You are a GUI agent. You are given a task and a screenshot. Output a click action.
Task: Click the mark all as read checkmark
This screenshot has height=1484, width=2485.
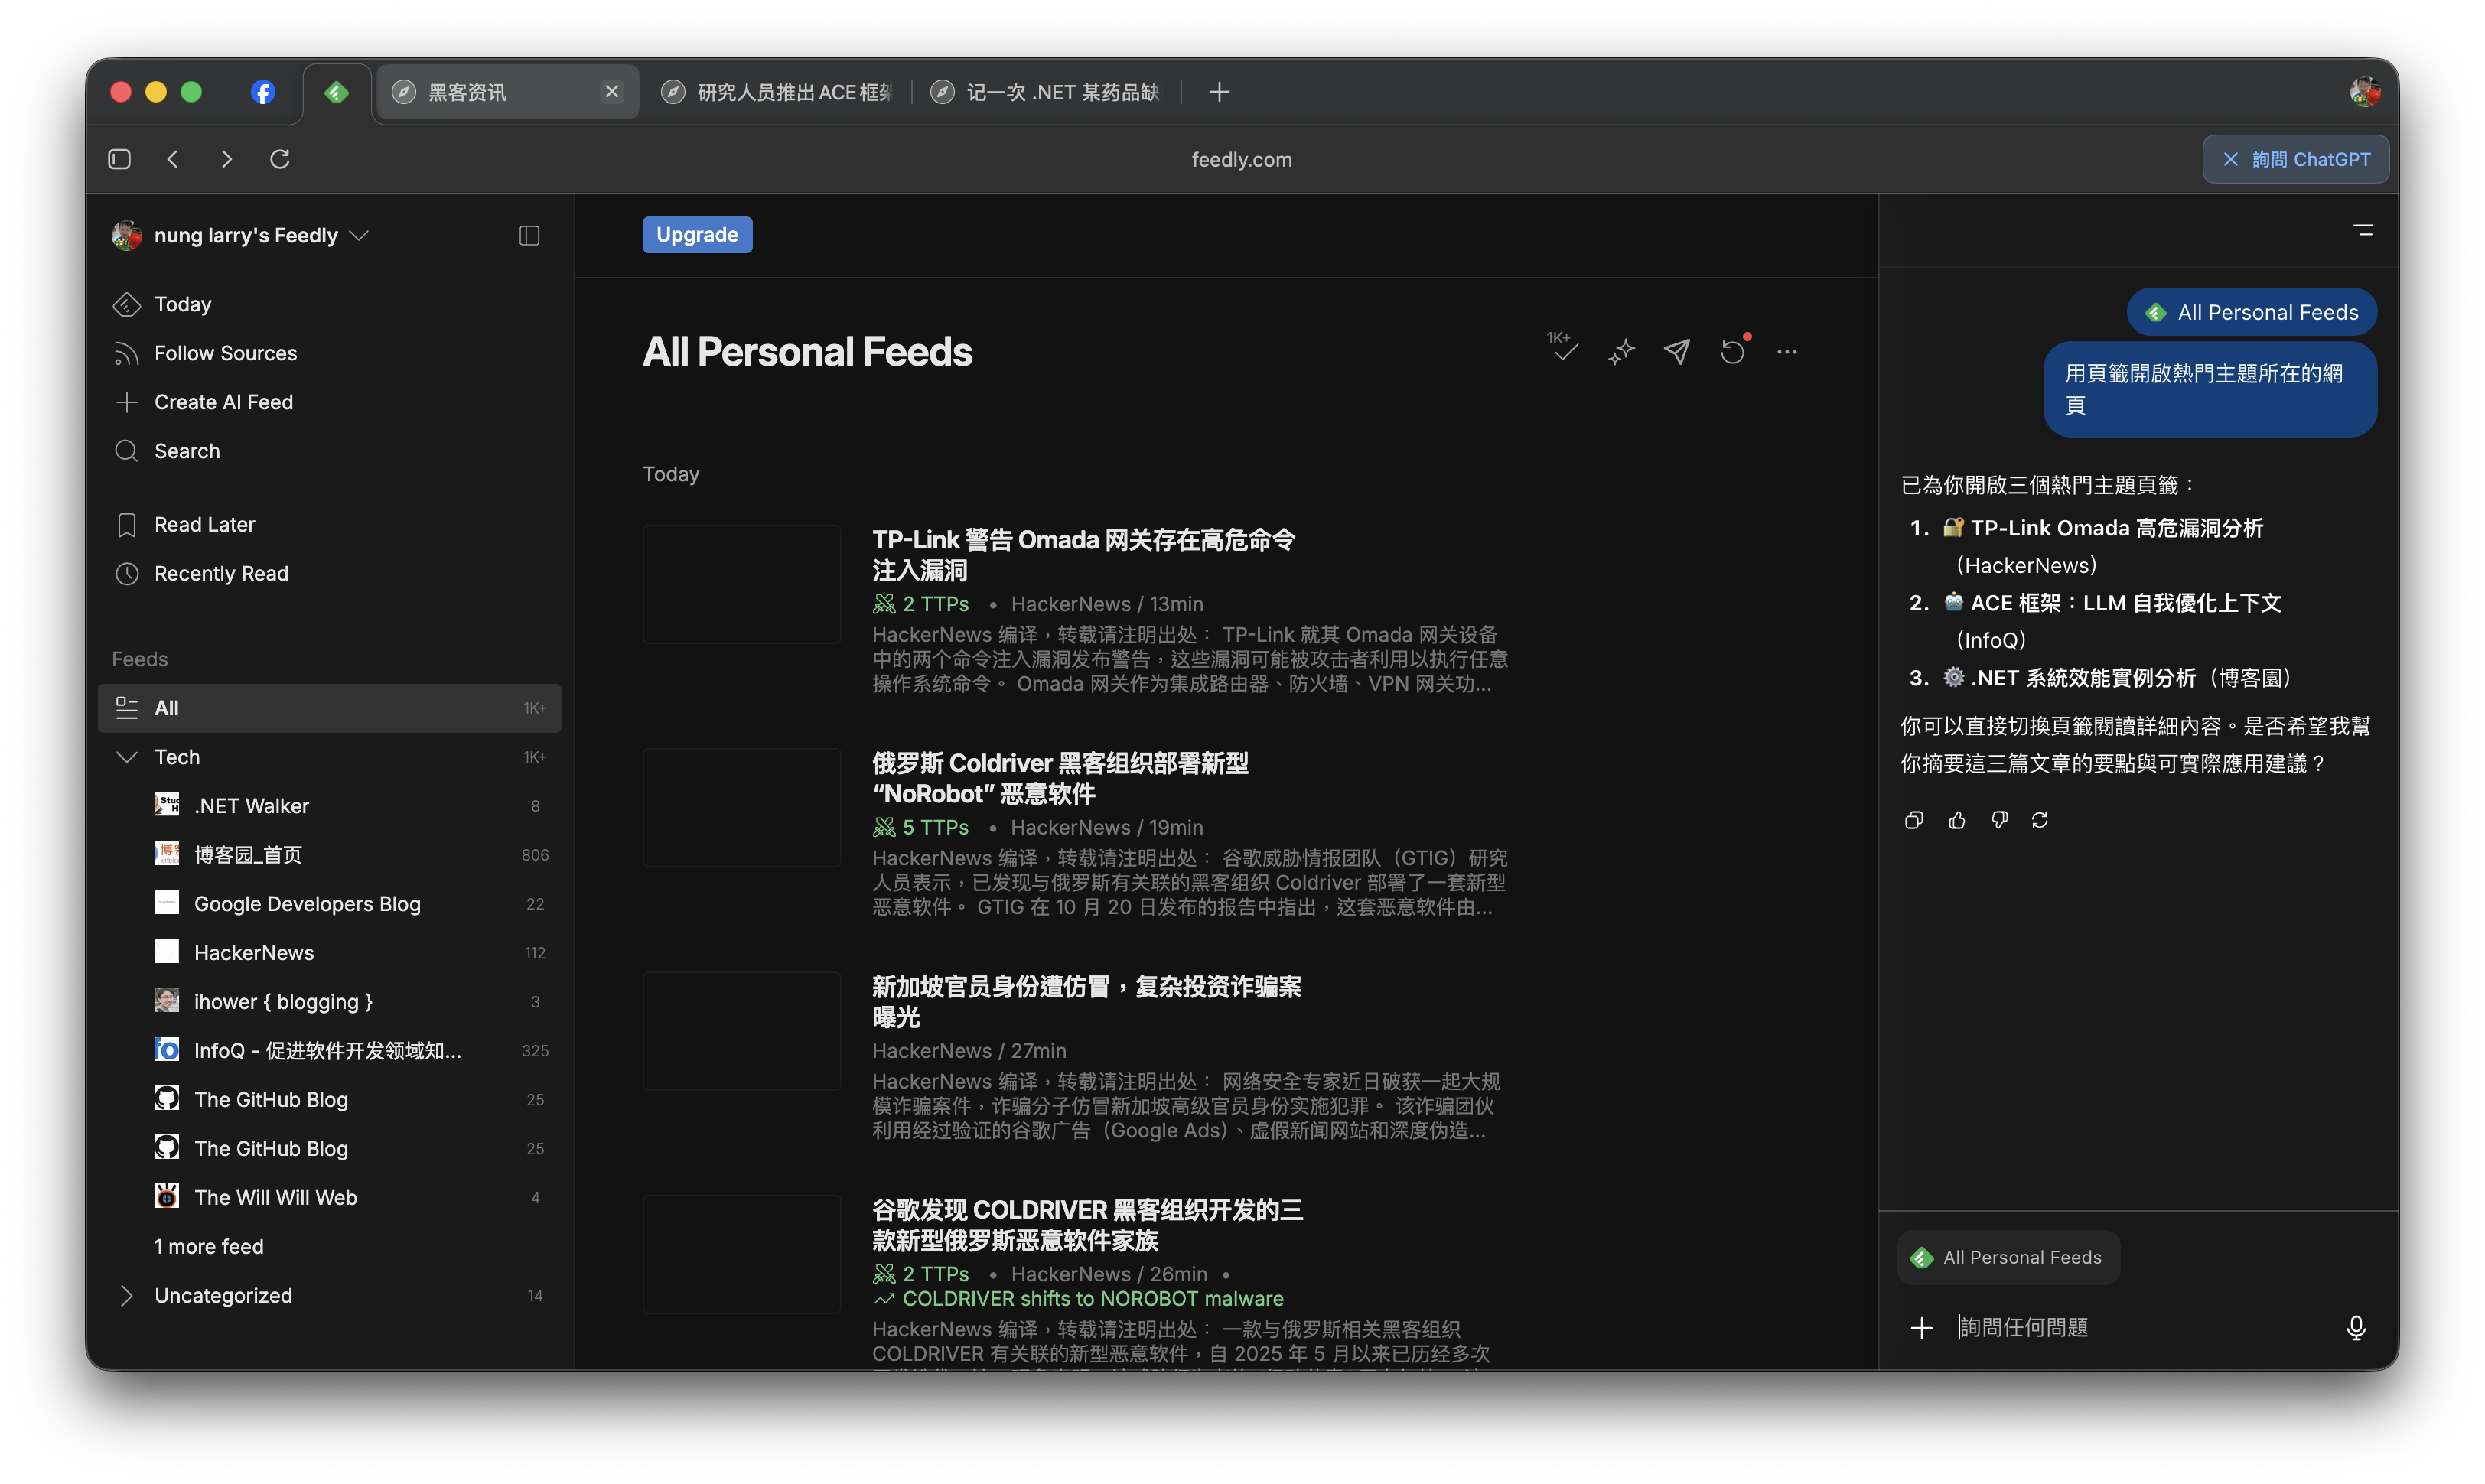tap(1565, 351)
